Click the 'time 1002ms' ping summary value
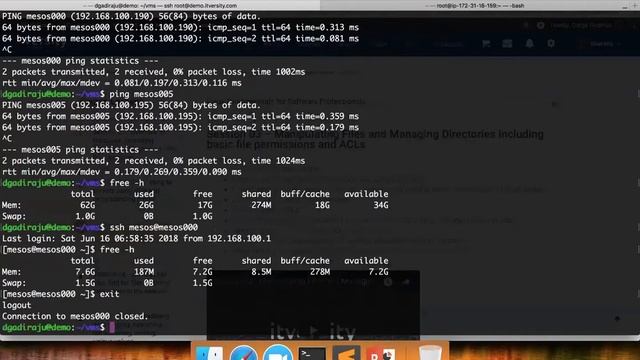This screenshot has height=360, width=640. [x=278, y=72]
